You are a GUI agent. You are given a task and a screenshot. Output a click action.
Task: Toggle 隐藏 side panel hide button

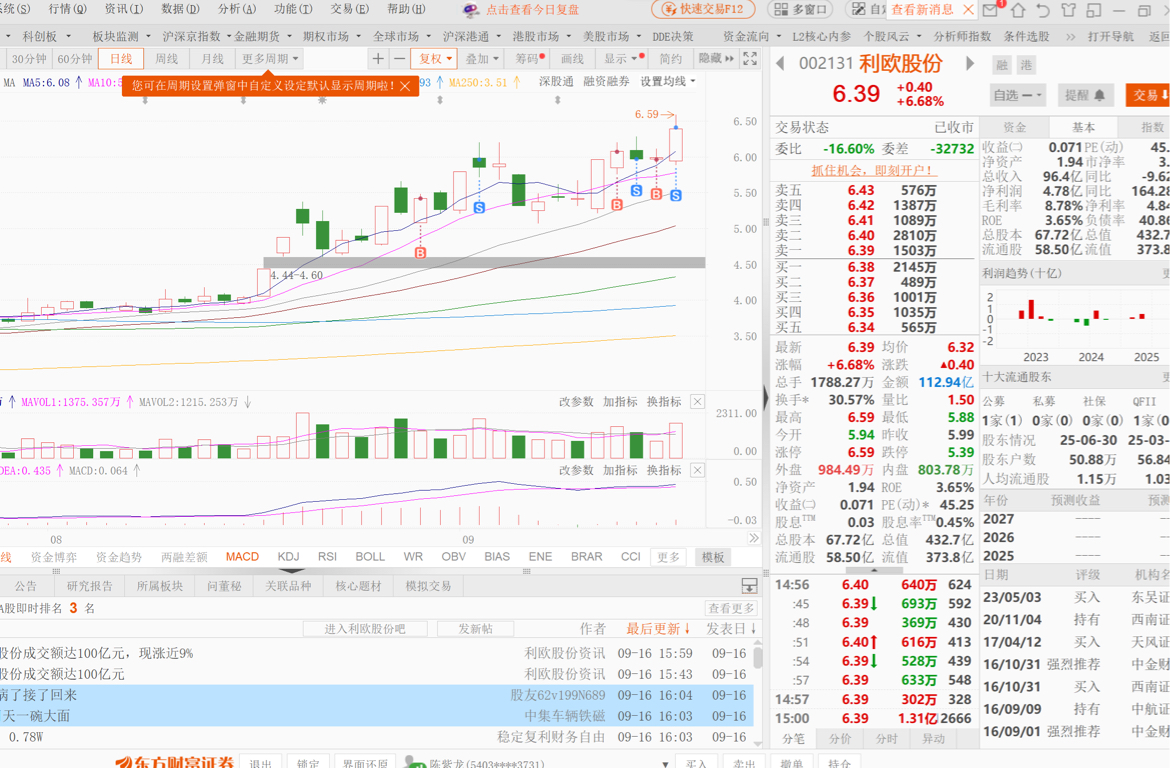(716, 58)
